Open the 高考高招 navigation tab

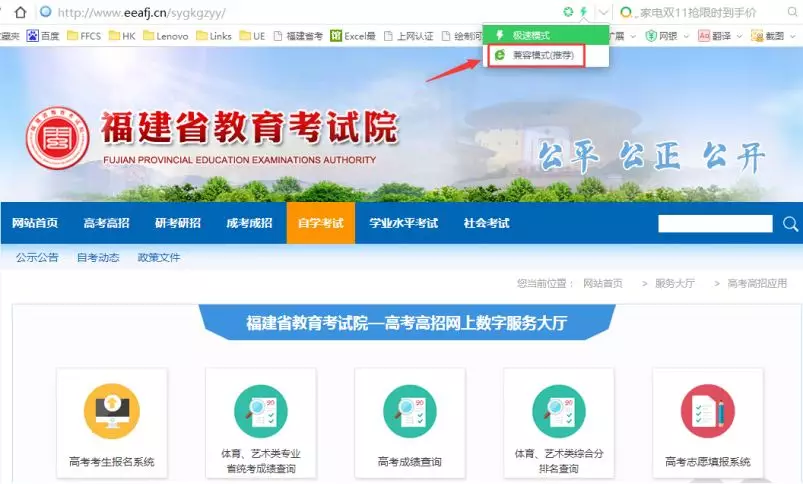[107, 223]
